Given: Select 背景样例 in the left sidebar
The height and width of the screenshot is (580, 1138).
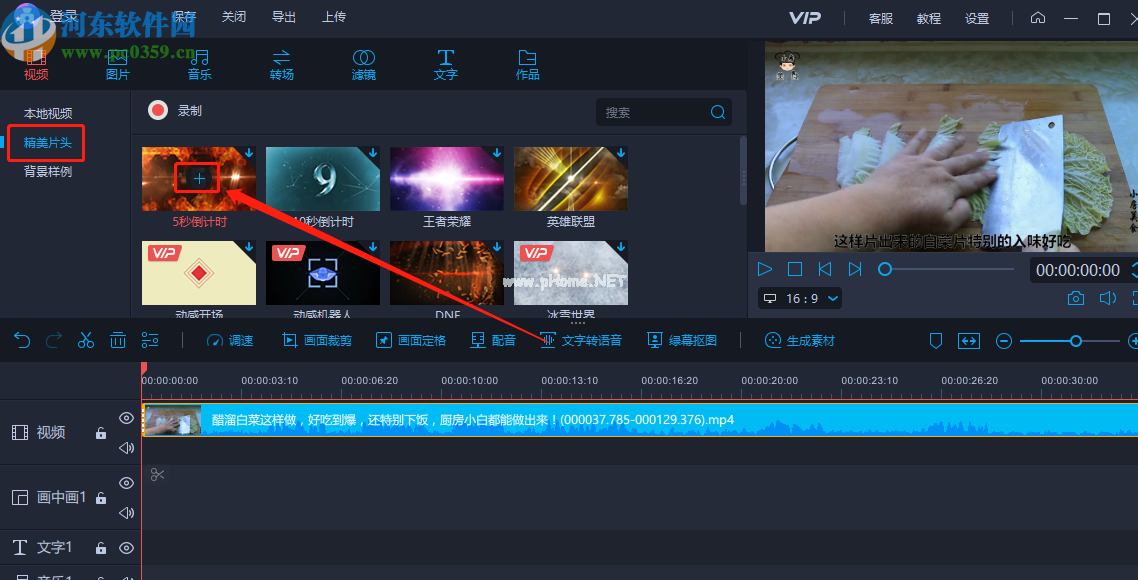Looking at the screenshot, I should coord(48,171).
